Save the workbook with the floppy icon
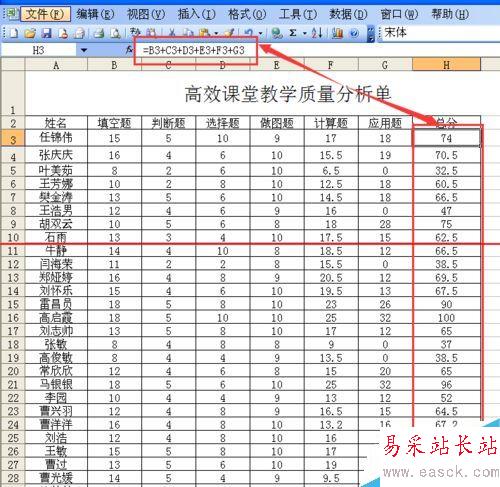Viewport: 500px width, 487px height. (x=47, y=33)
